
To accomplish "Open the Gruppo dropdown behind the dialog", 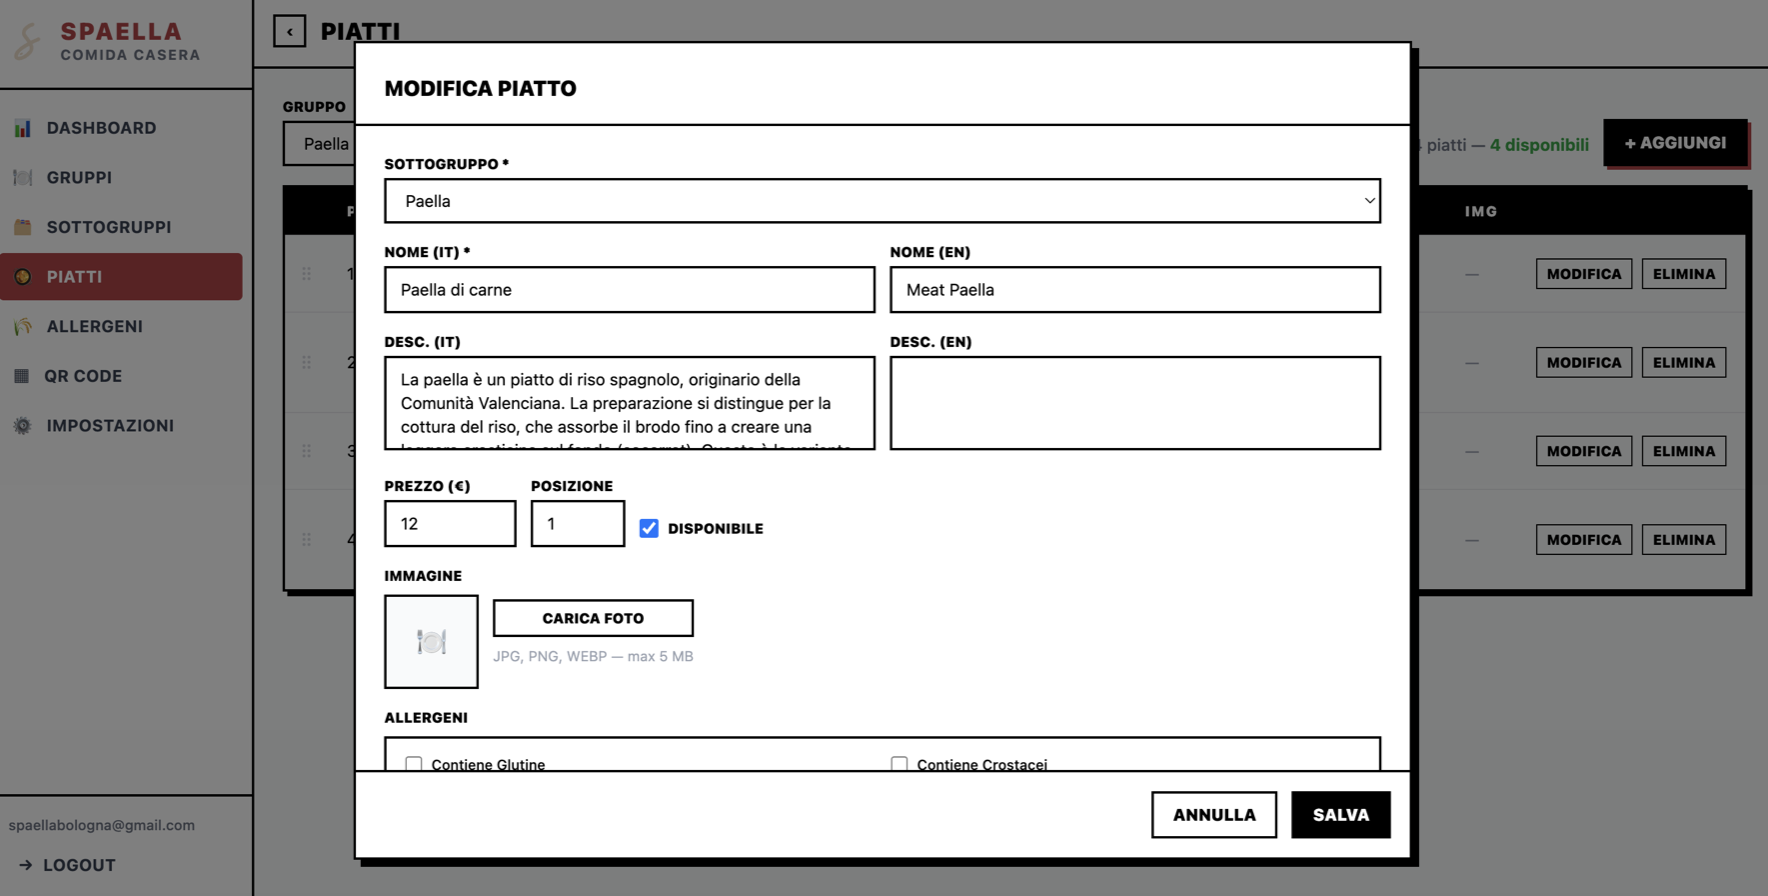I will coord(319,144).
